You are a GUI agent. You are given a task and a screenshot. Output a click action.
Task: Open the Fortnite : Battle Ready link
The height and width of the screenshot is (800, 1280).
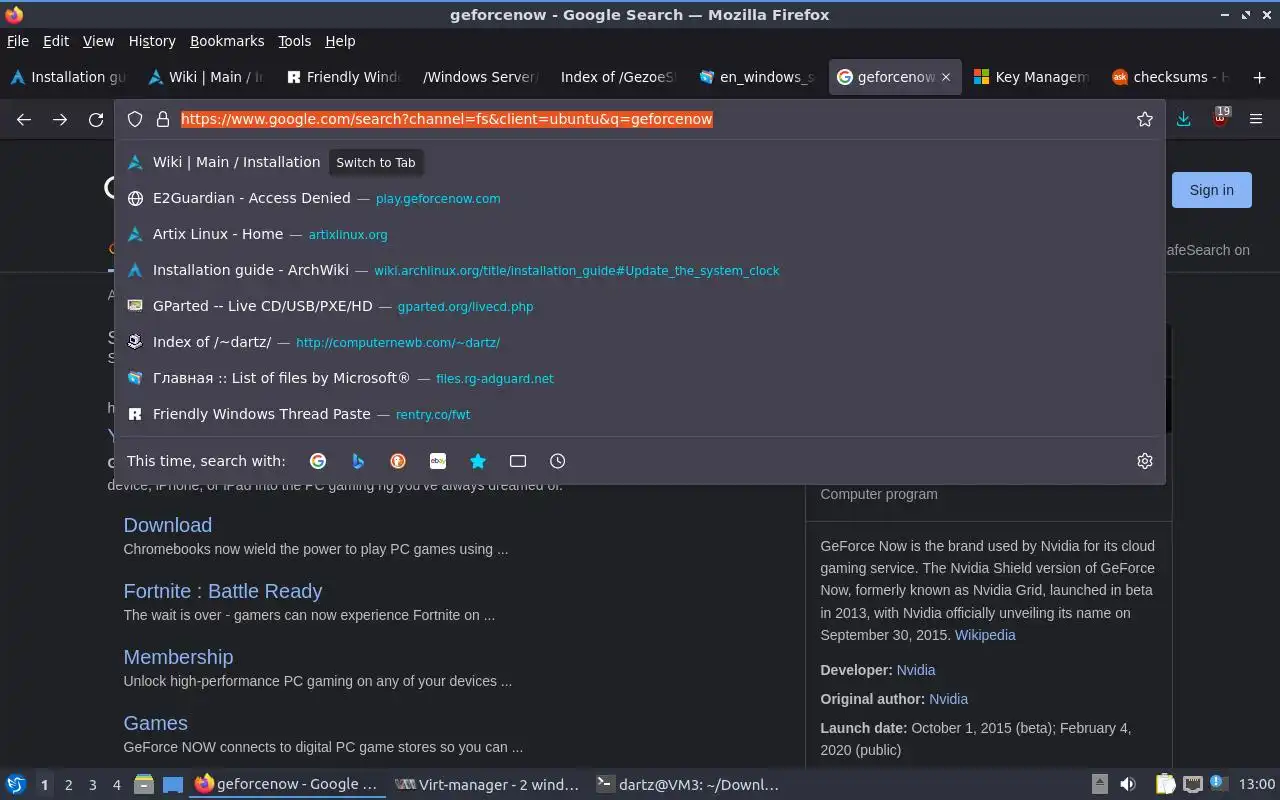(x=222, y=591)
